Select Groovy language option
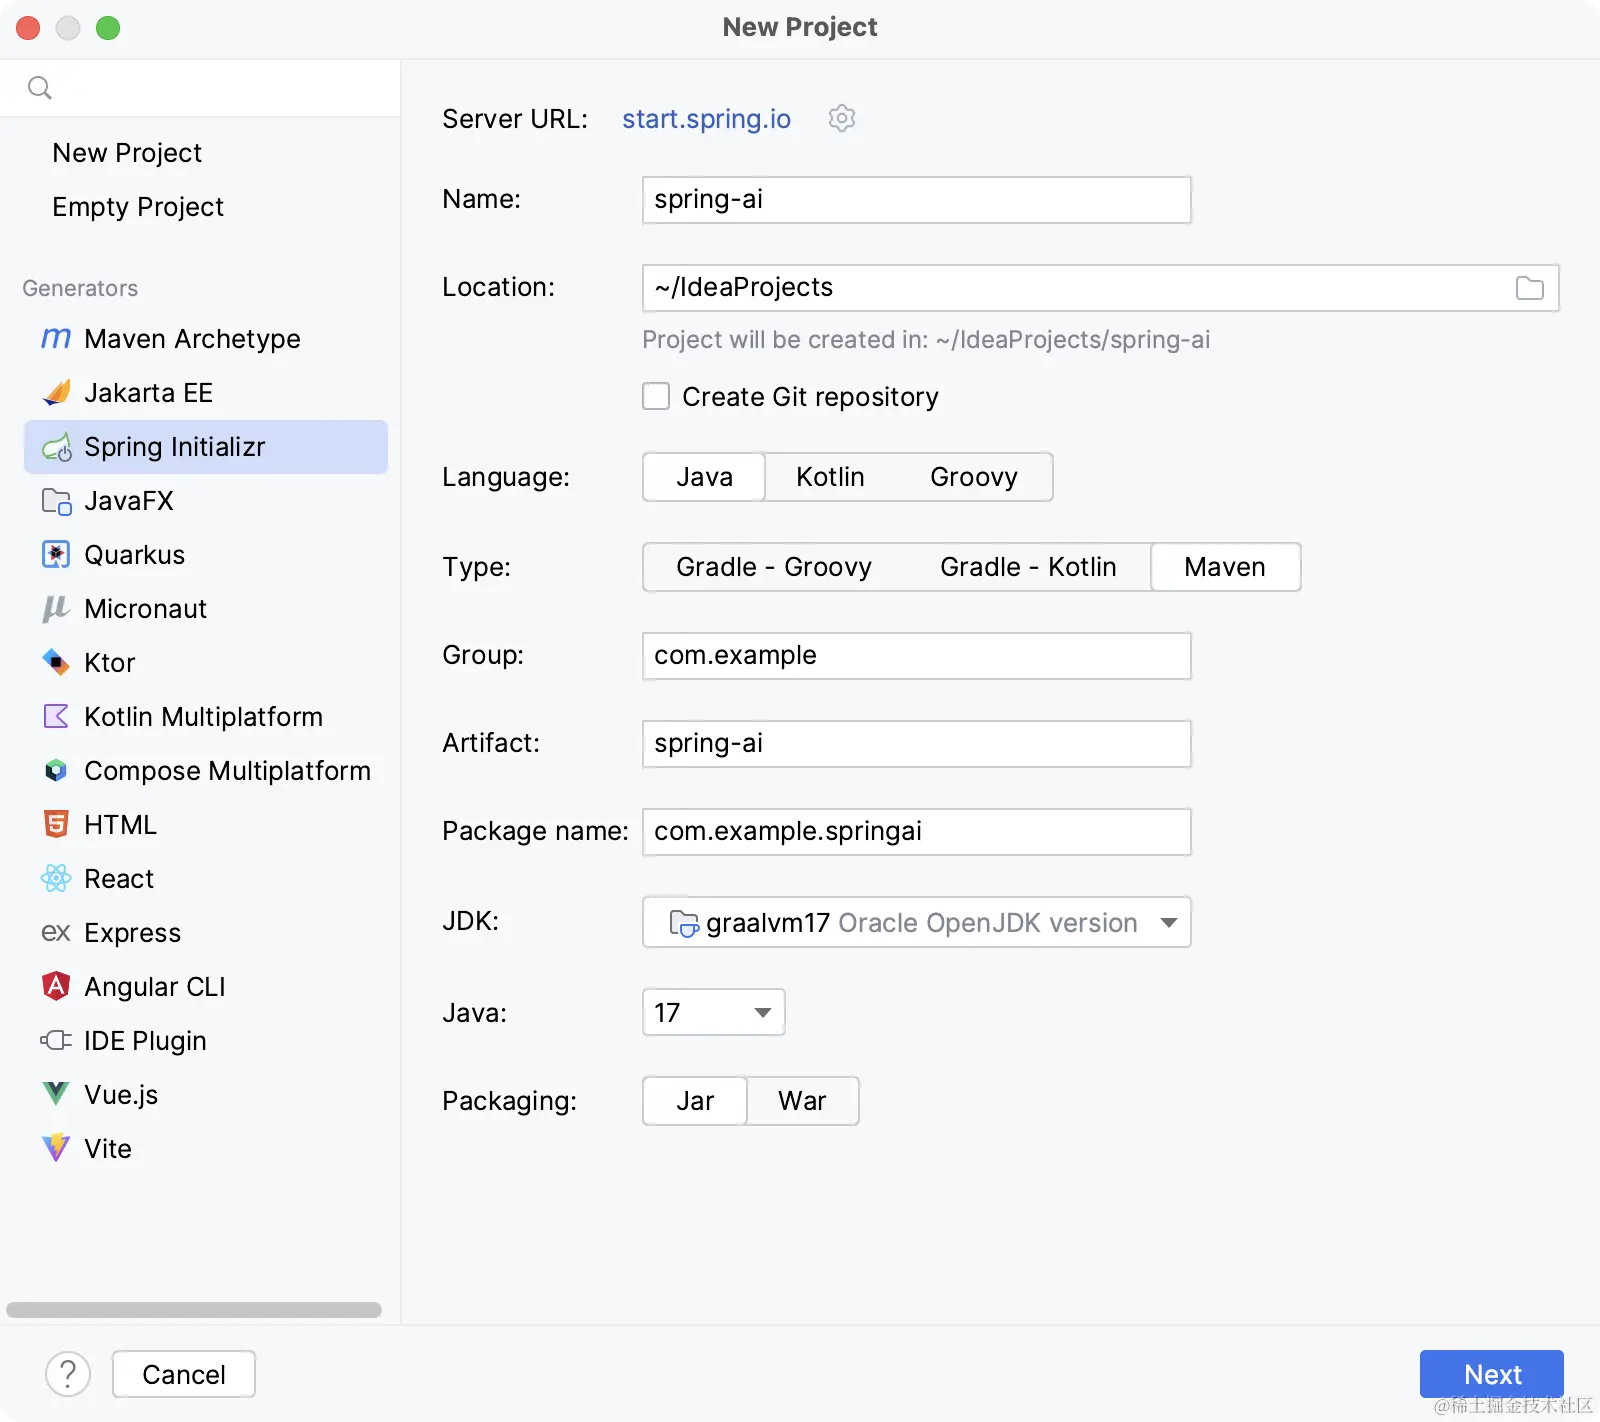 tap(974, 477)
